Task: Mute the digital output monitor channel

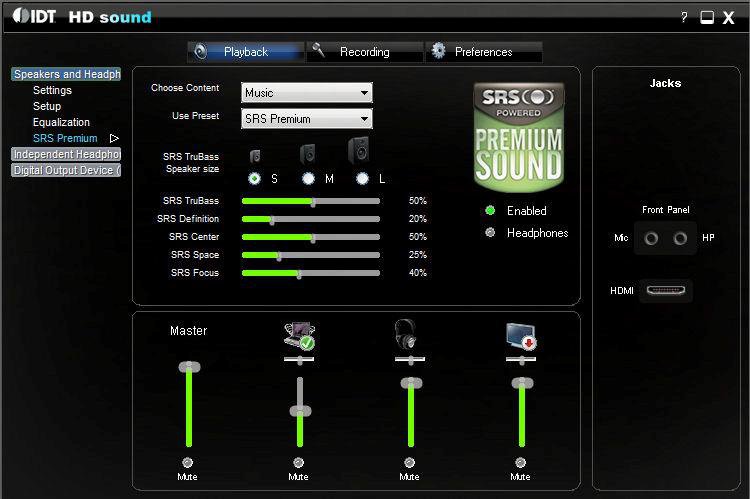Action: click(x=520, y=462)
